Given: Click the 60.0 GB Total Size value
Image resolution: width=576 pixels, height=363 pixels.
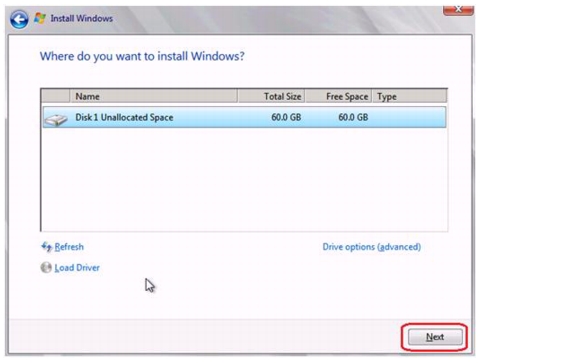Looking at the screenshot, I should click(x=286, y=117).
